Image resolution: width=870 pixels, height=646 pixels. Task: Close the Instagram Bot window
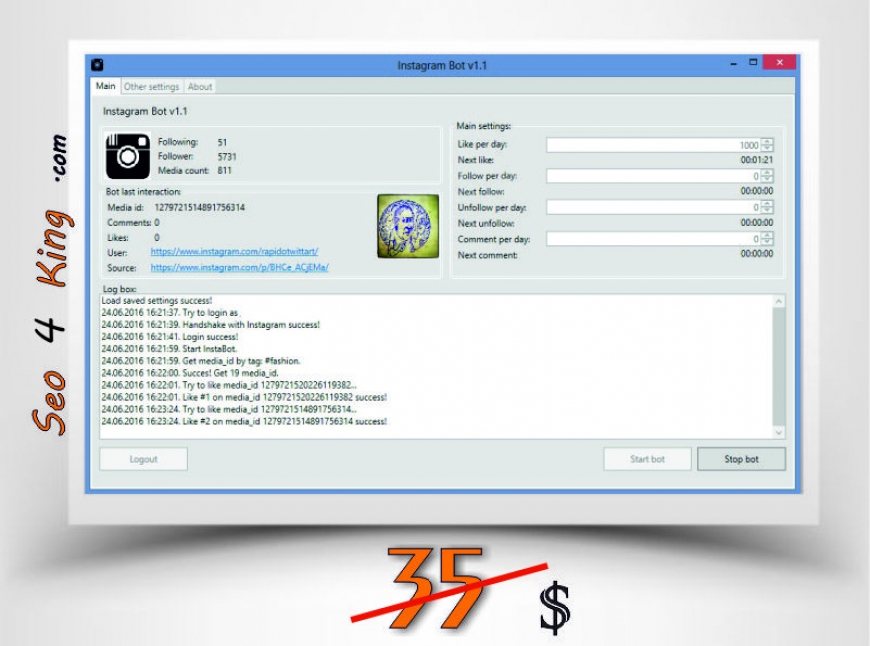(x=780, y=62)
